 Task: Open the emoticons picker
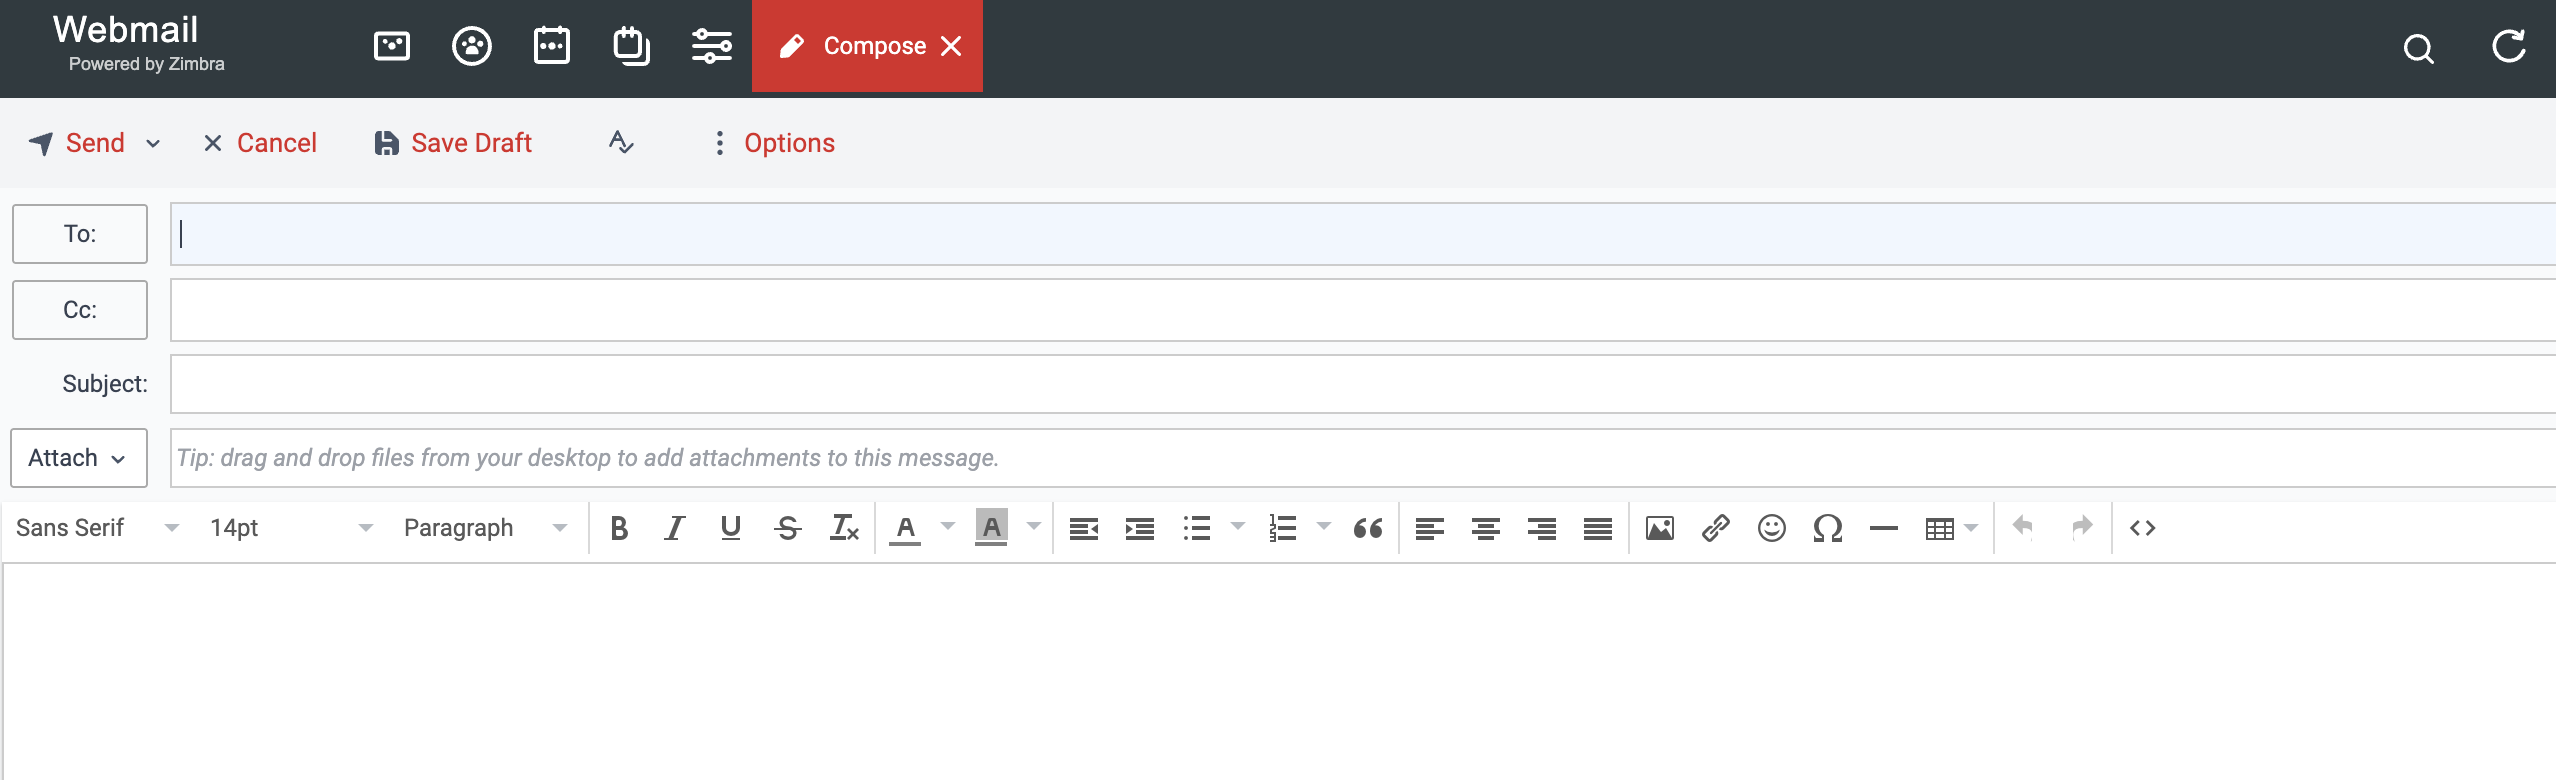coord(1772,528)
